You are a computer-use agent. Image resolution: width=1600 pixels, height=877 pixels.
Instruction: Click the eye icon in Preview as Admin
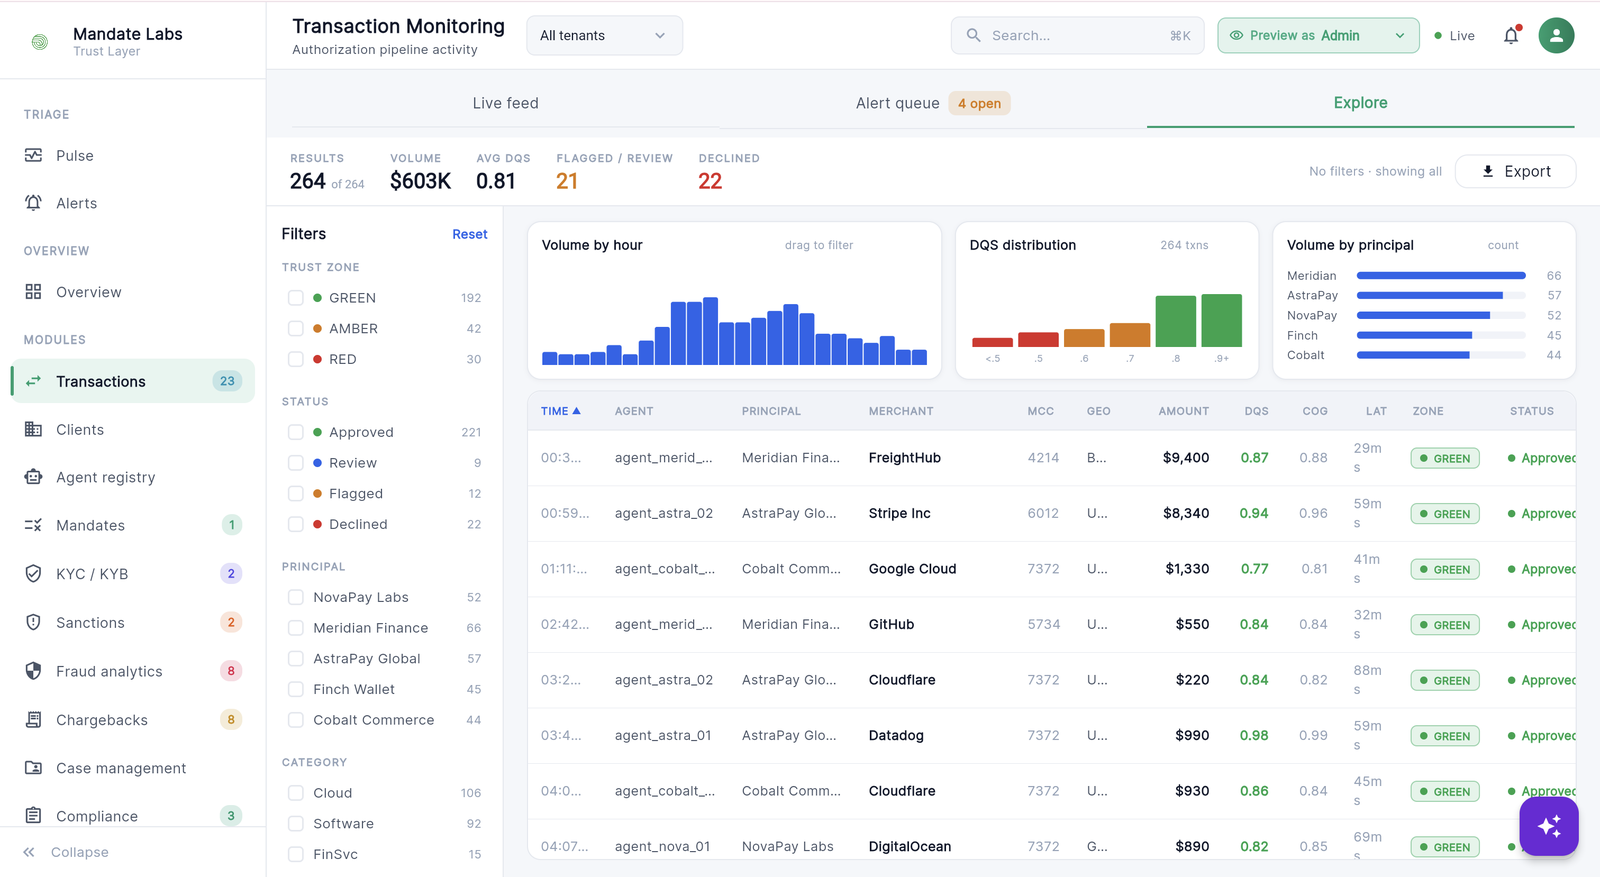coord(1236,35)
